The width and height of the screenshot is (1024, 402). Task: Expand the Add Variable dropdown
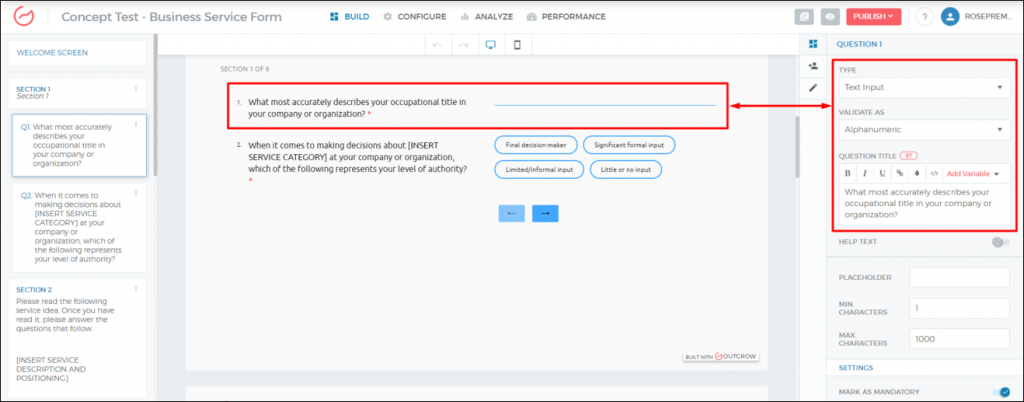973,174
